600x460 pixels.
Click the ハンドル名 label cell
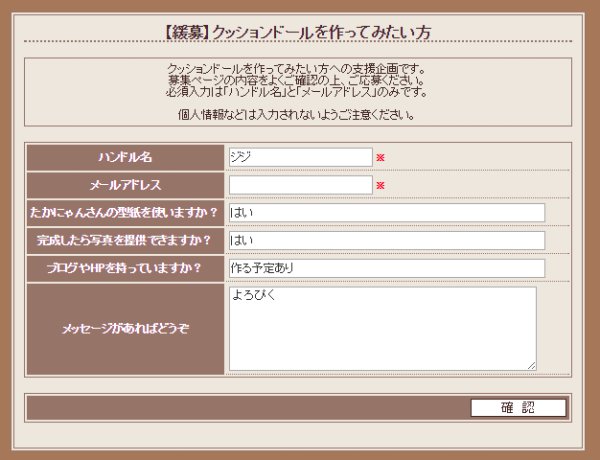[x=126, y=157]
